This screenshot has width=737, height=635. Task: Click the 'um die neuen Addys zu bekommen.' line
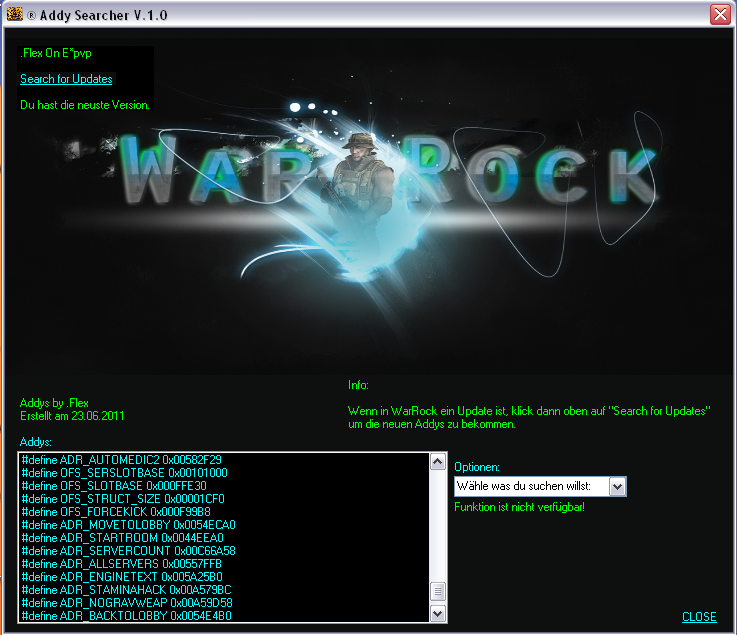432,424
